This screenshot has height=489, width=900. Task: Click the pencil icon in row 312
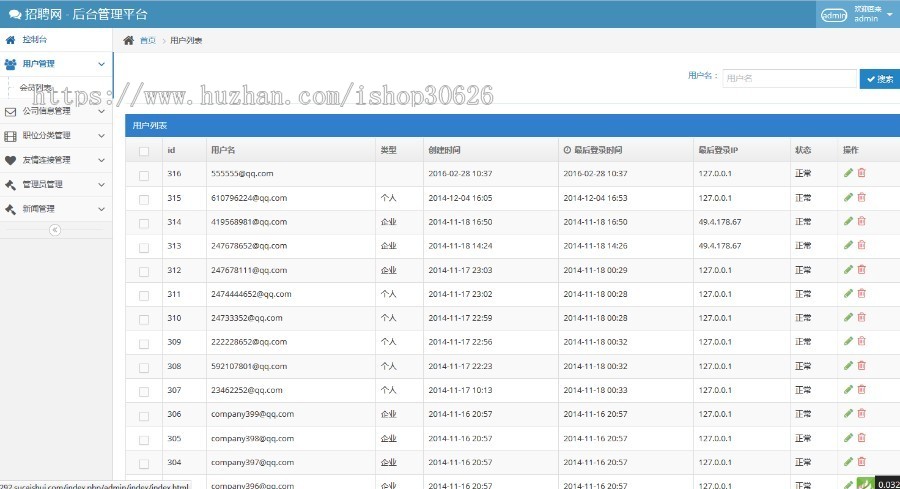848,269
